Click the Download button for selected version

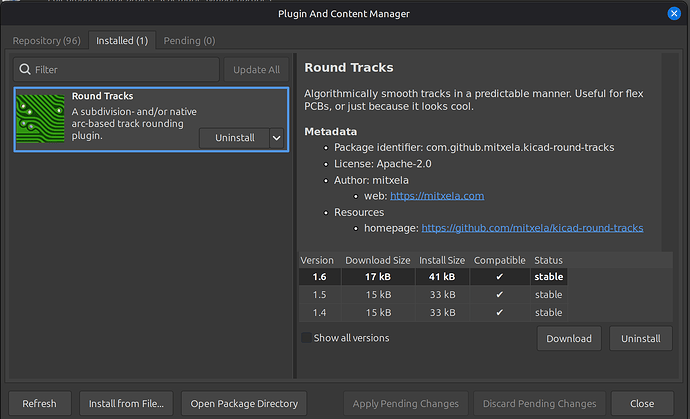pos(569,339)
